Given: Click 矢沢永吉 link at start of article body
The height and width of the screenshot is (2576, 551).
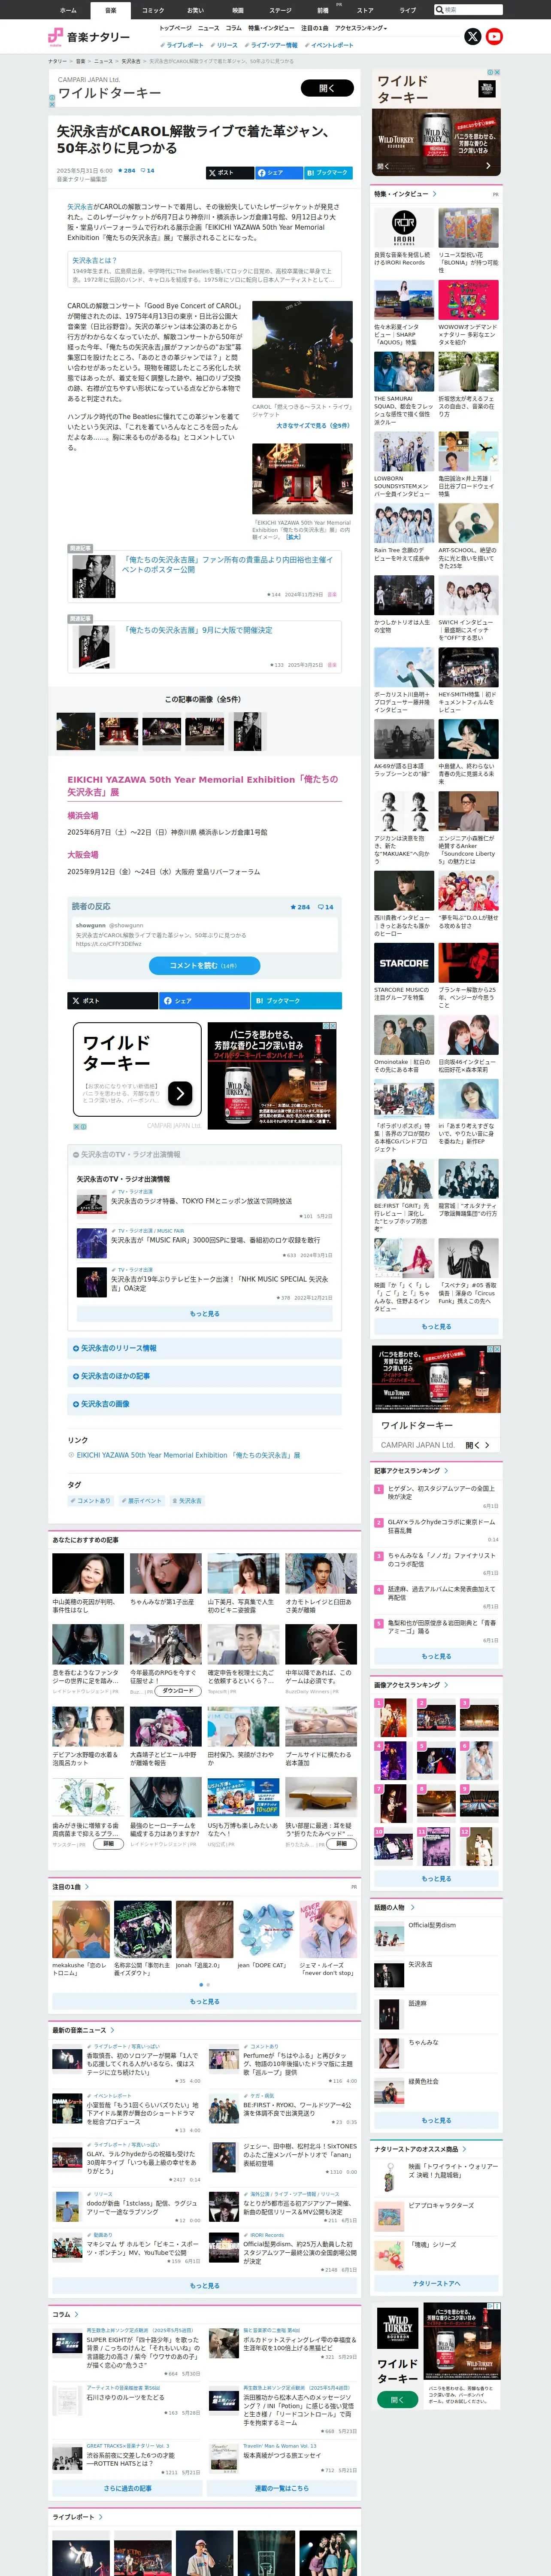Looking at the screenshot, I should 80,207.
